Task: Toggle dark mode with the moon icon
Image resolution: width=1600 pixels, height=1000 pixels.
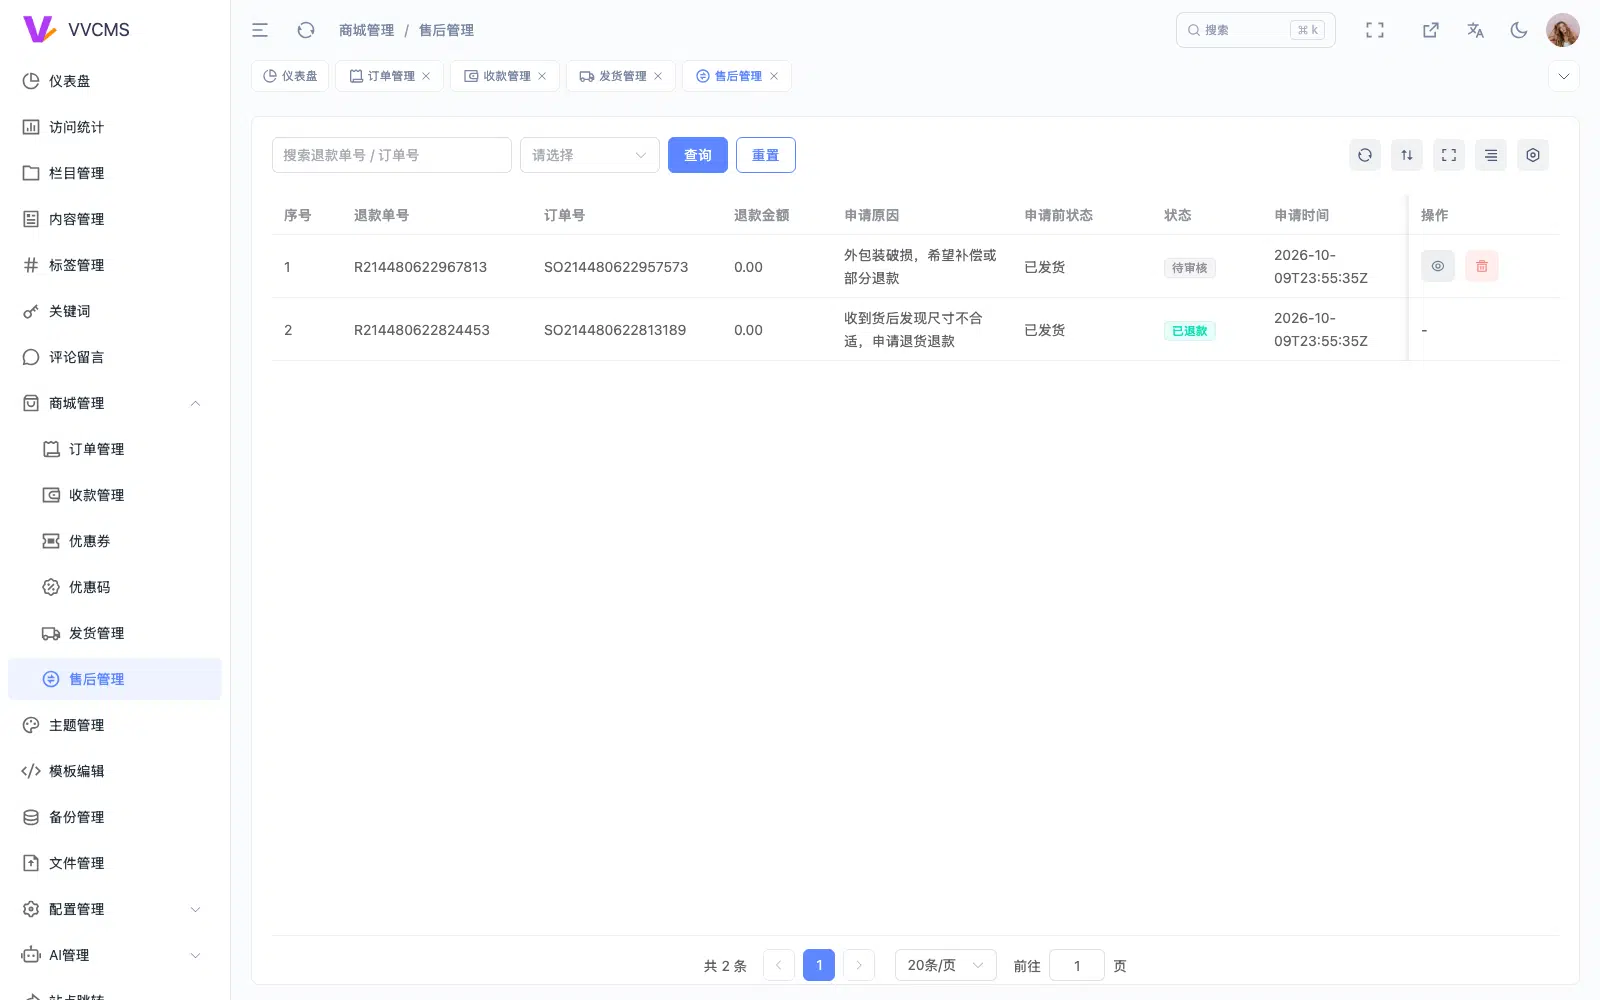Action: coord(1519,30)
